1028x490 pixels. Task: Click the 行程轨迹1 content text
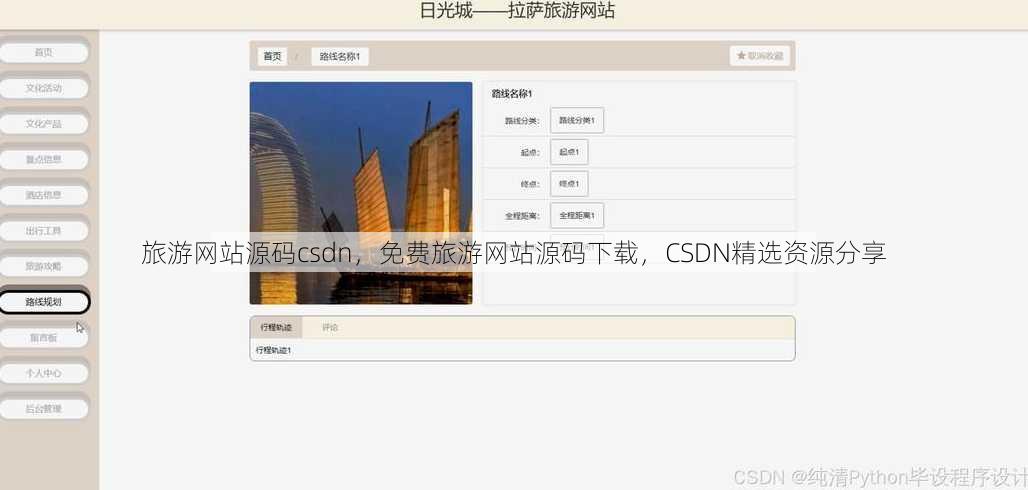click(273, 350)
